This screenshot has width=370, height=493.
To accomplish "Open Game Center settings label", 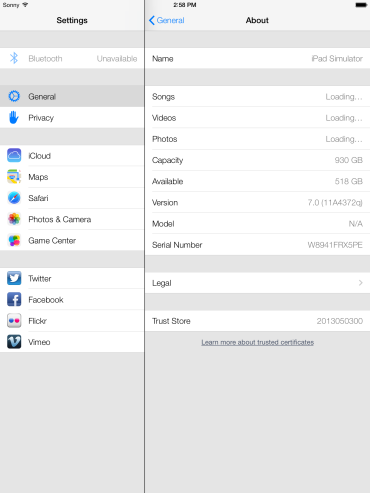I will pos(52,240).
